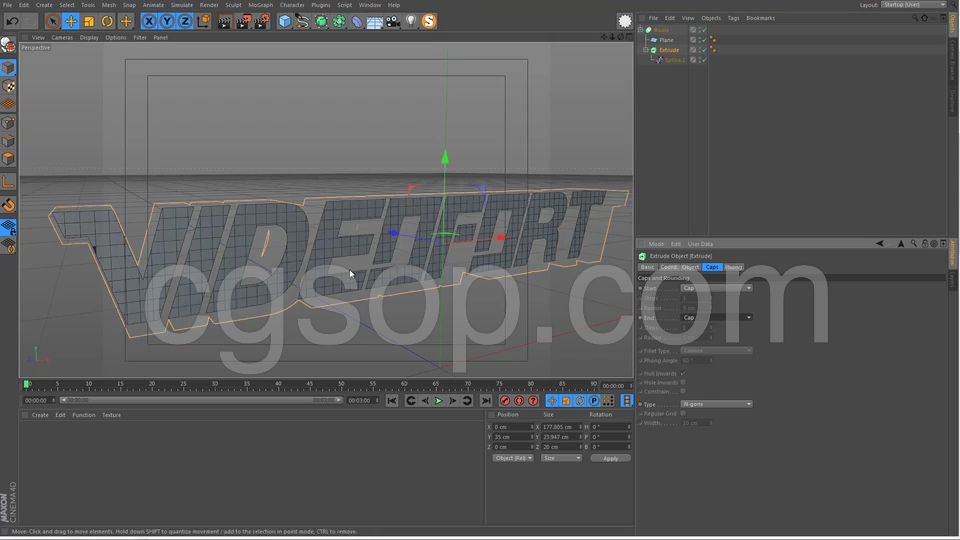
Task: Switch to the Phong tab
Action: (733, 267)
